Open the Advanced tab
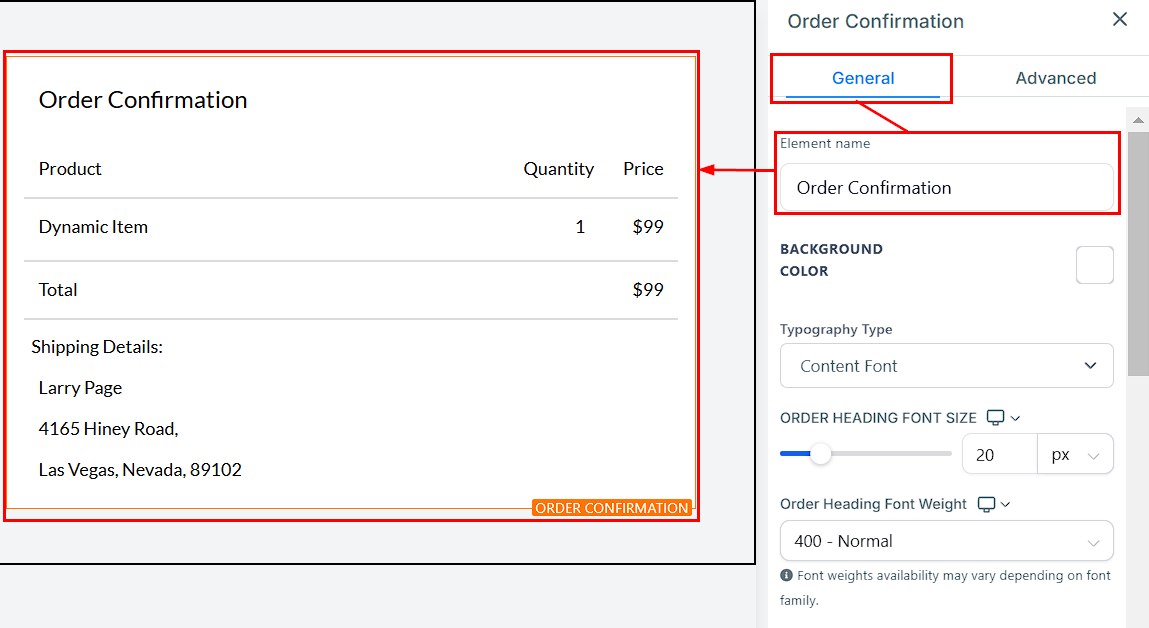 point(1055,78)
